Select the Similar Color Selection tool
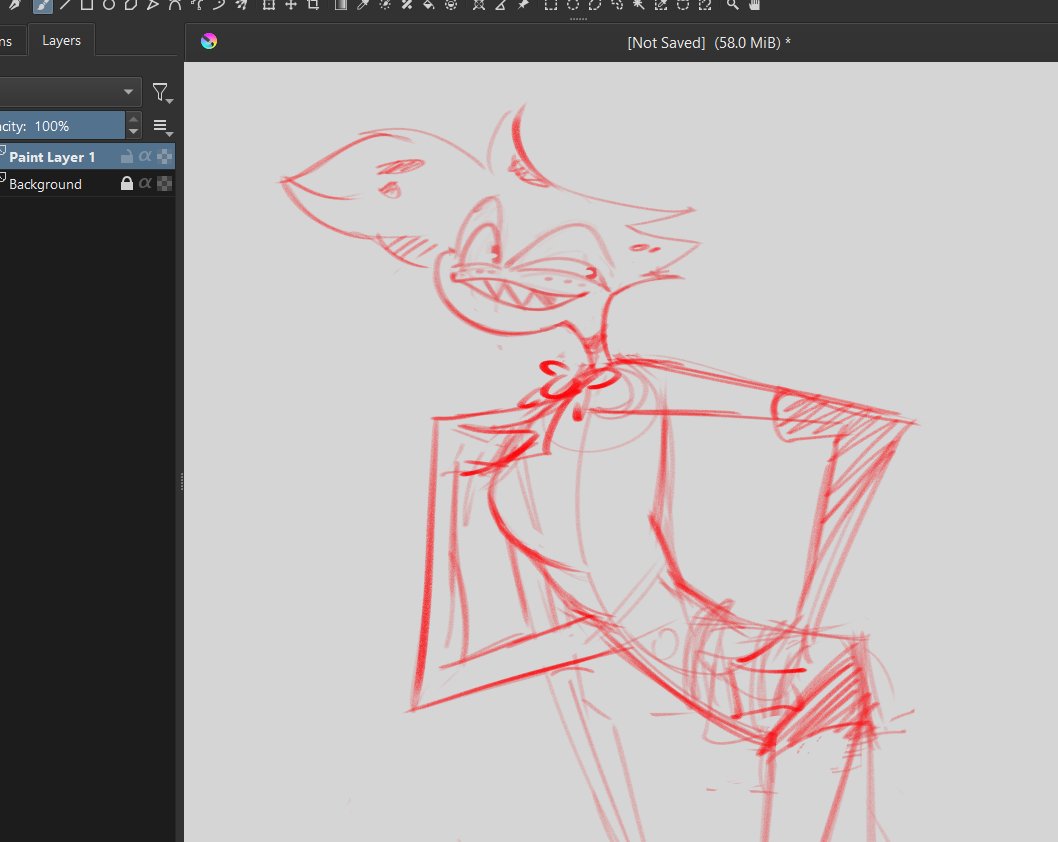 tap(661, 5)
